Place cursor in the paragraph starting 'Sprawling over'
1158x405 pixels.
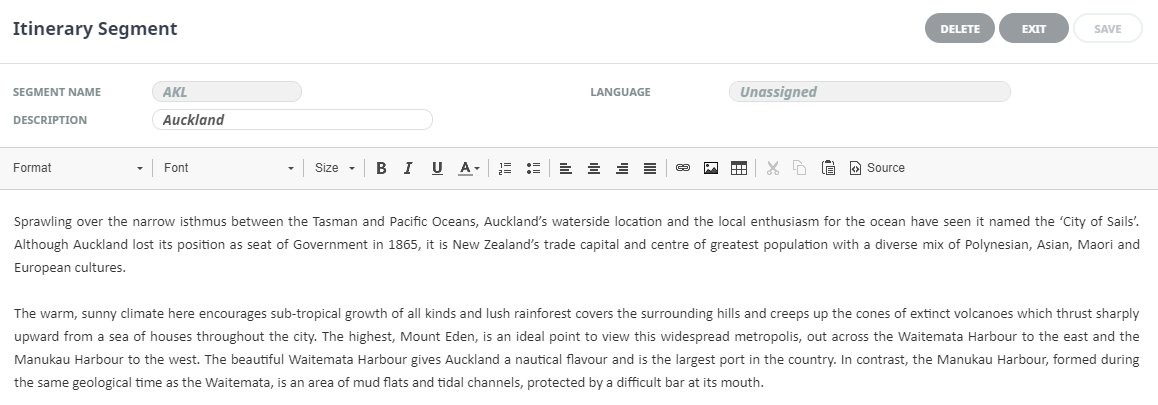point(576,245)
